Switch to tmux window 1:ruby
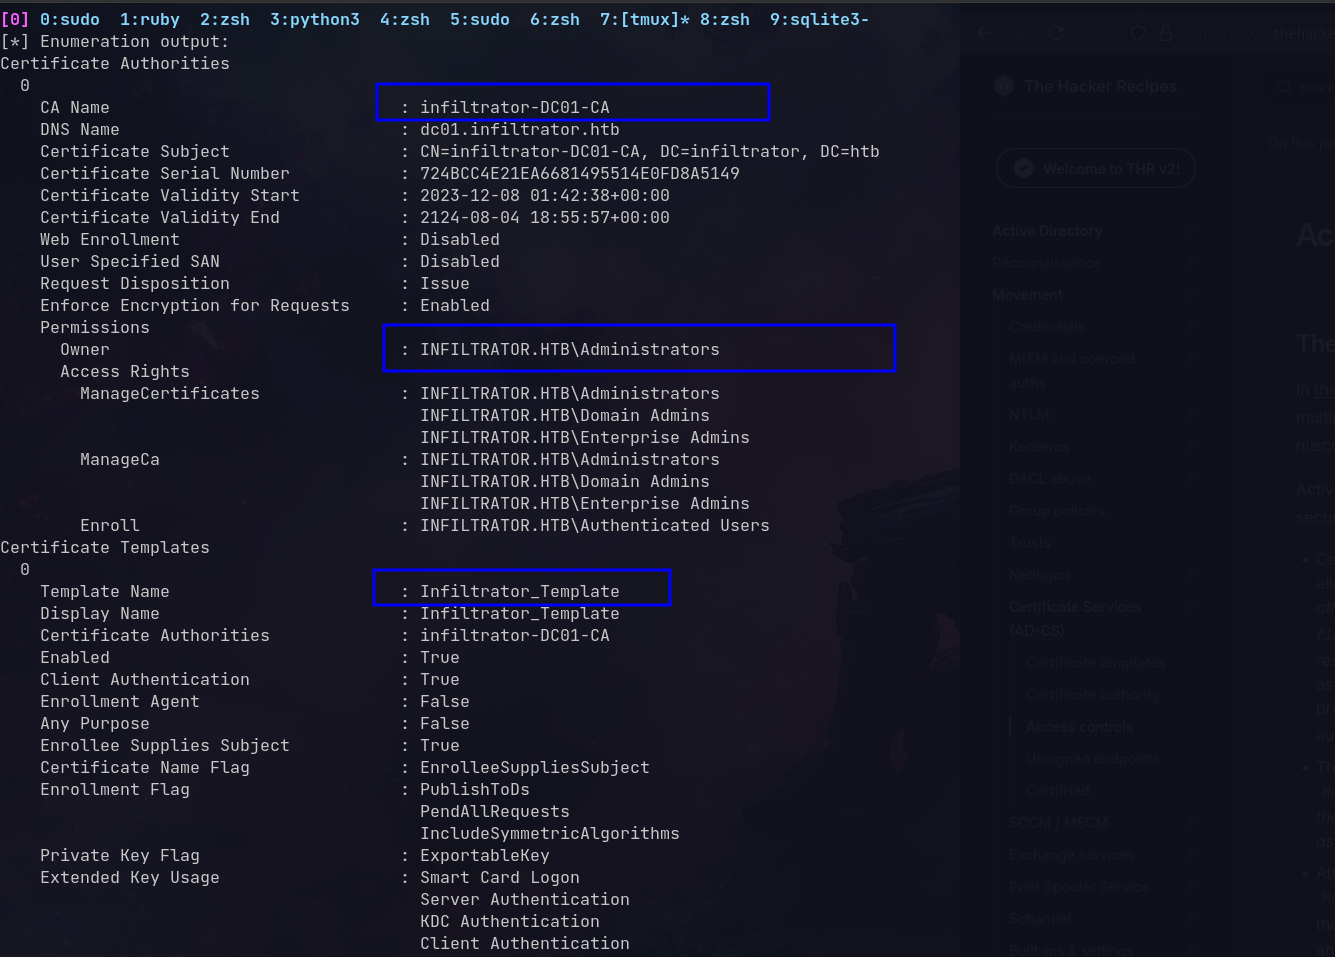 (150, 19)
